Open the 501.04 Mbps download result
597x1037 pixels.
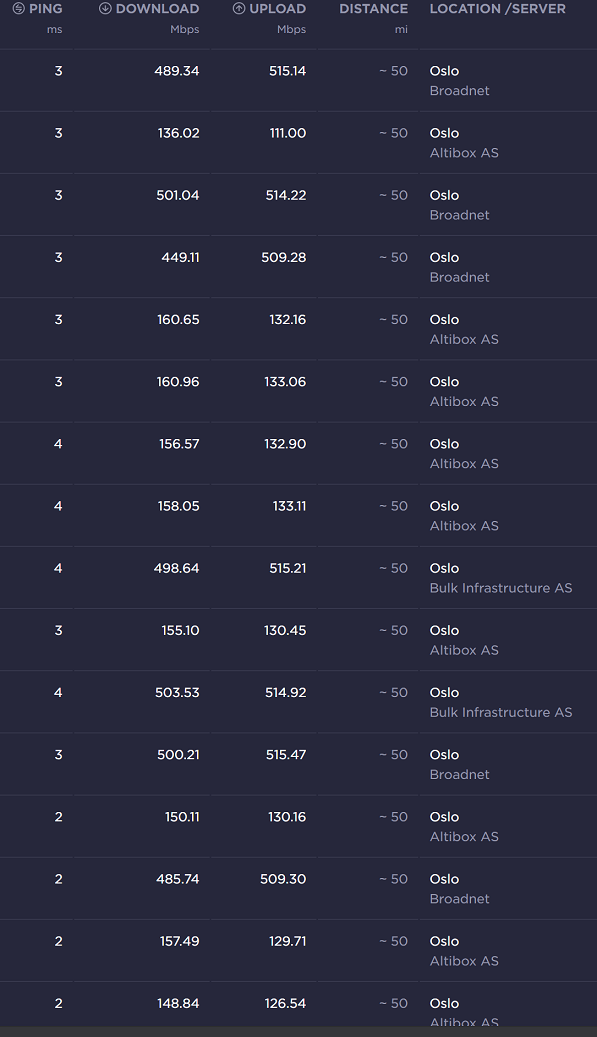tap(298, 205)
